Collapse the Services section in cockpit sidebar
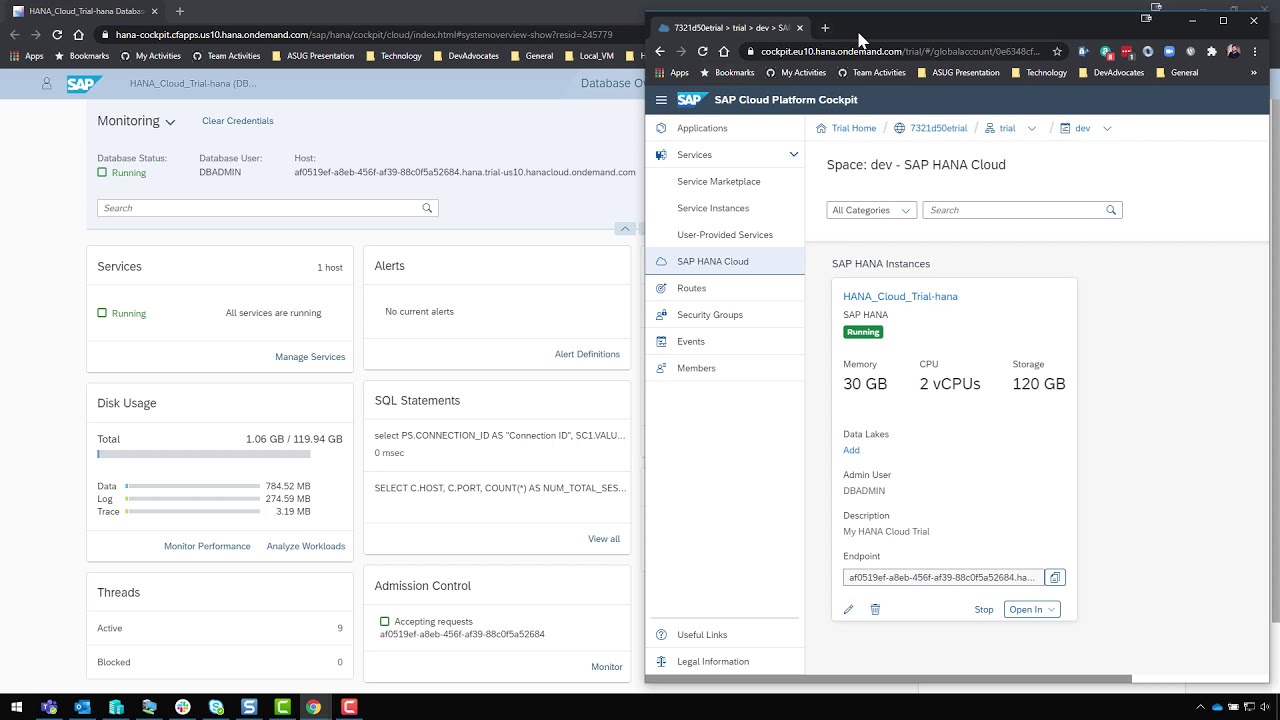Viewport: 1280px width, 720px height. [793, 154]
